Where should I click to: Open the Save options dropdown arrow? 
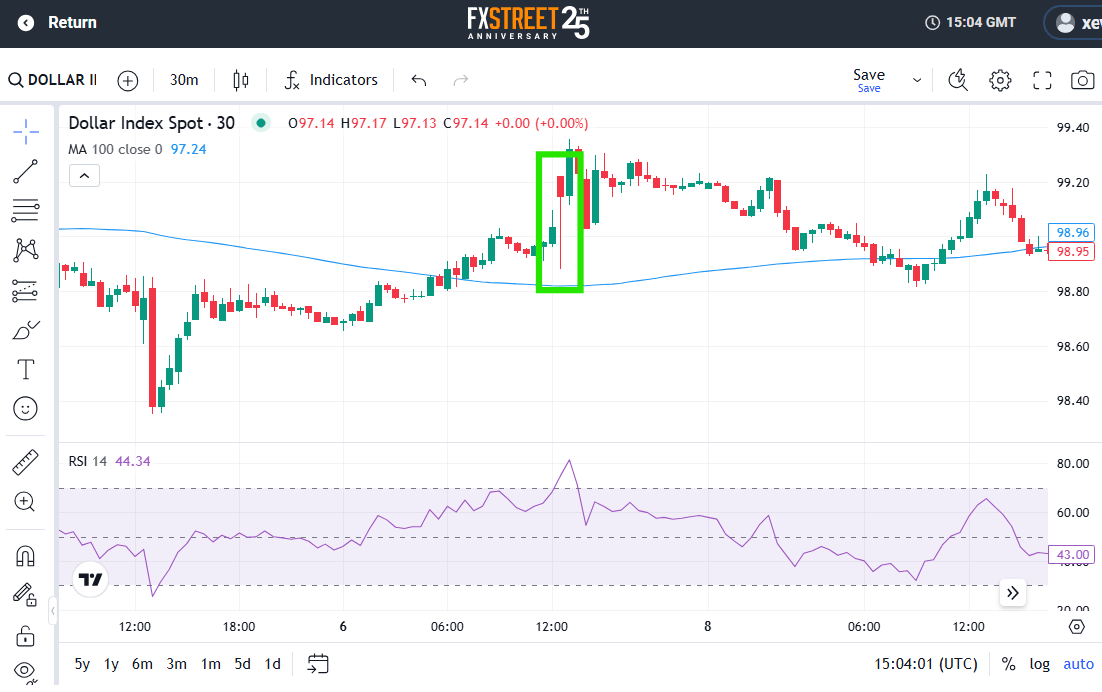[917, 80]
